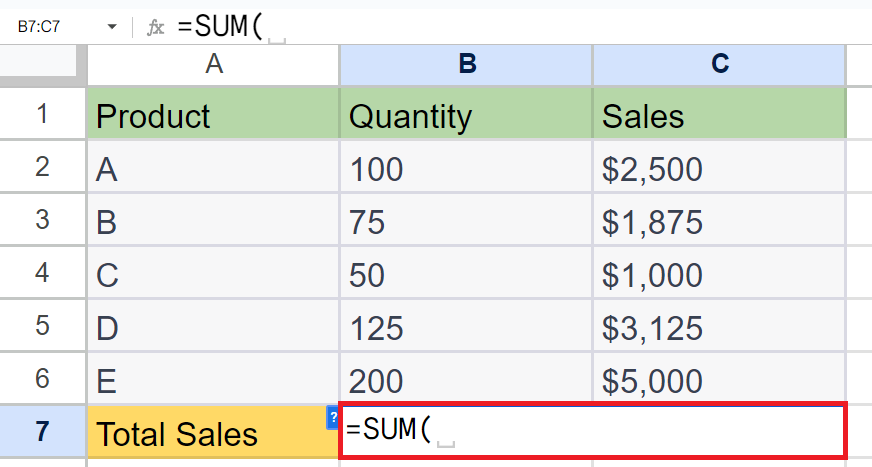Select the row 4 header
The width and height of the screenshot is (872, 467).
(x=43, y=272)
